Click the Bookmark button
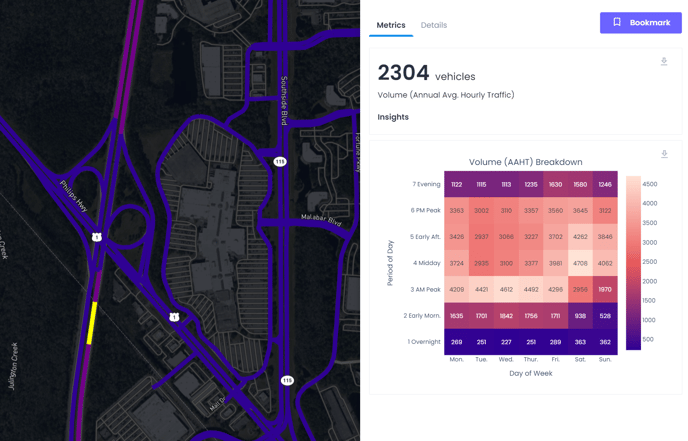This screenshot has width=688, height=441. click(x=640, y=23)
